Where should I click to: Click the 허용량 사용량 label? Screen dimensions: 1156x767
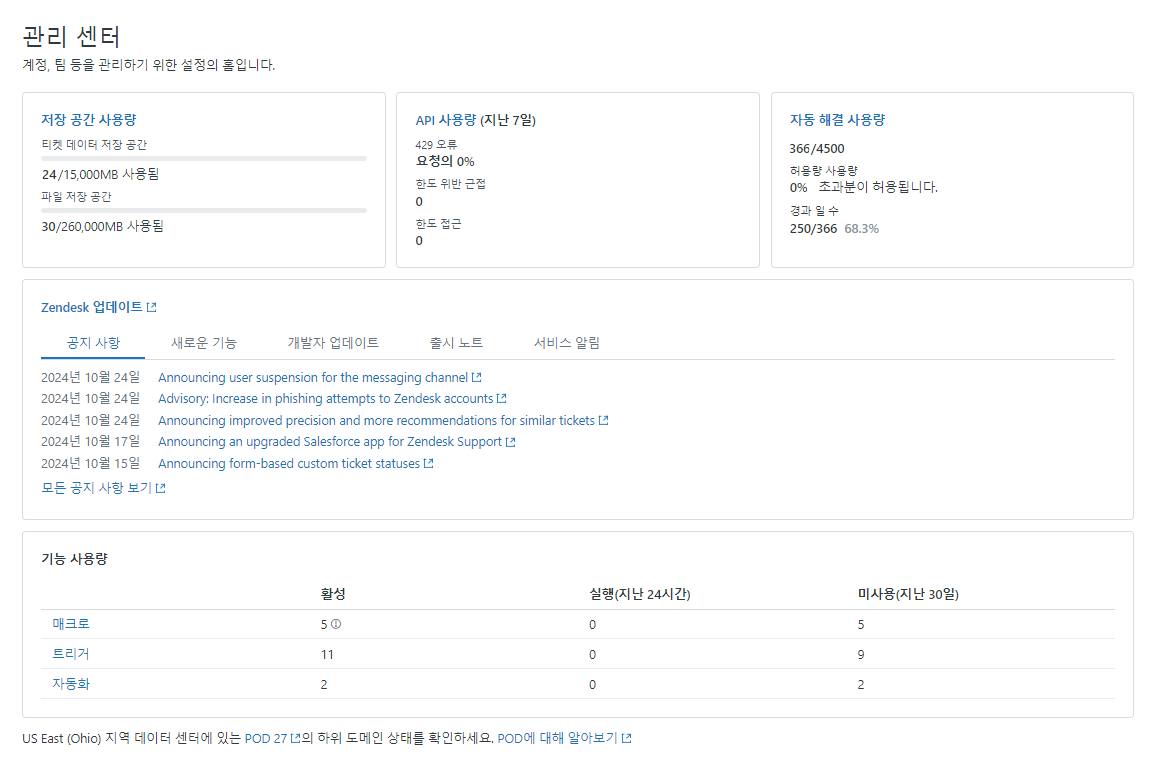[x=824, y=170]
